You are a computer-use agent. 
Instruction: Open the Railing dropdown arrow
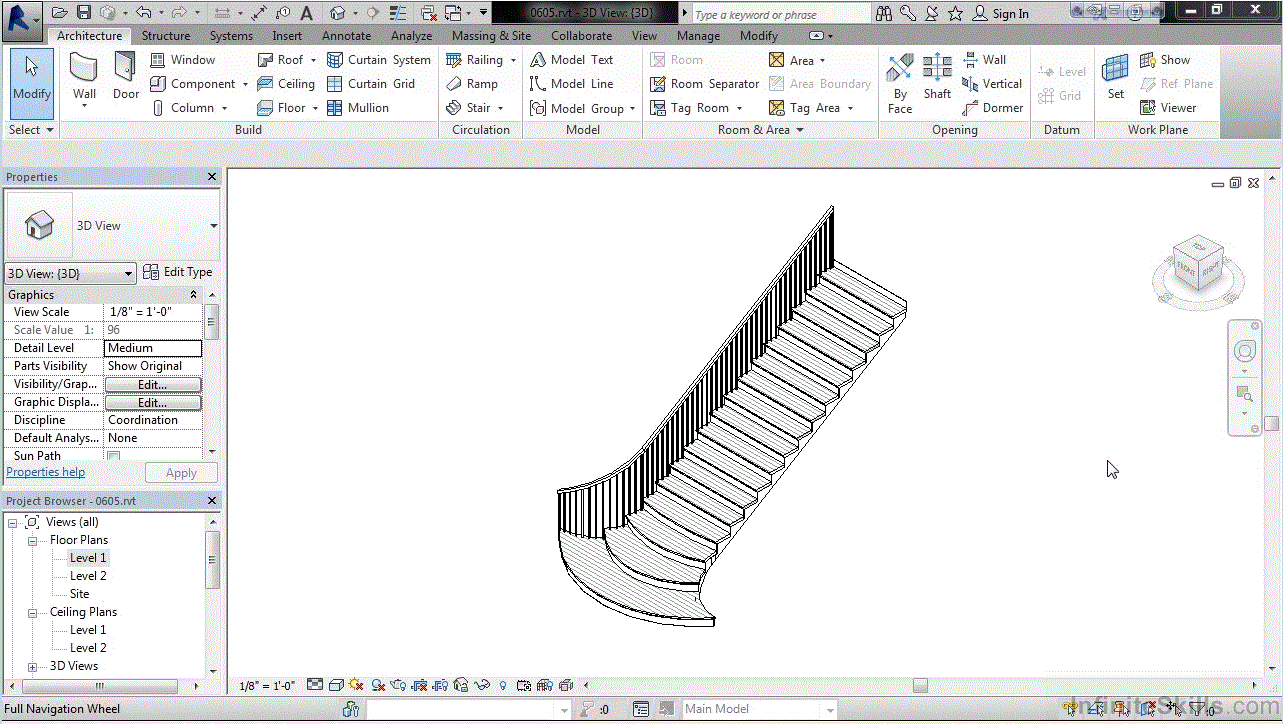(x=513, y=60)
